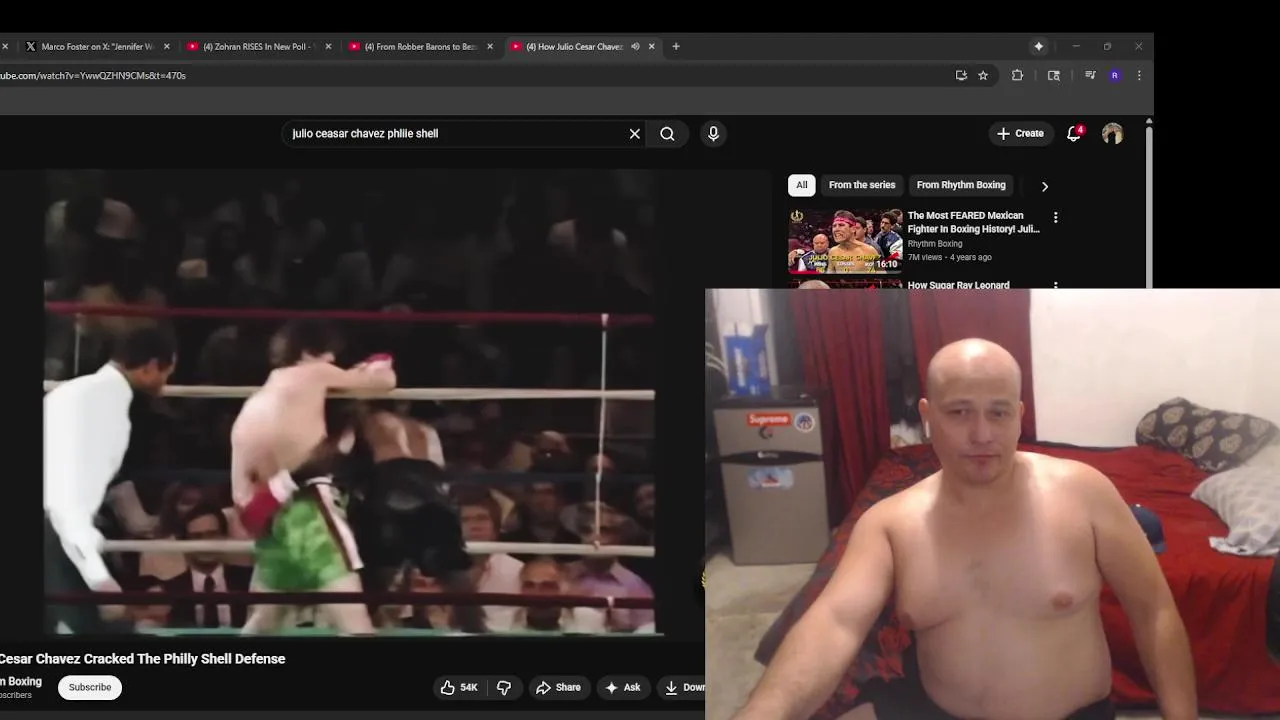Click video title Cracked The Philly Shell Defense
The width and height of the screenshot is (1280, 720).
[142, 659]
